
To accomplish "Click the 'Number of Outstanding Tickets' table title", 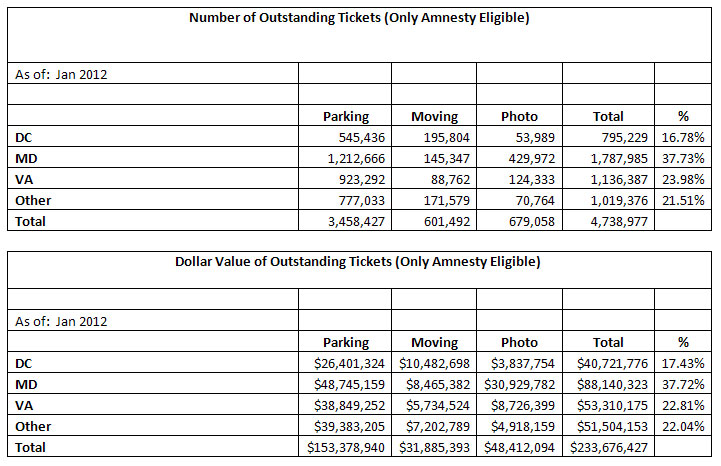I will pos(359,19).
